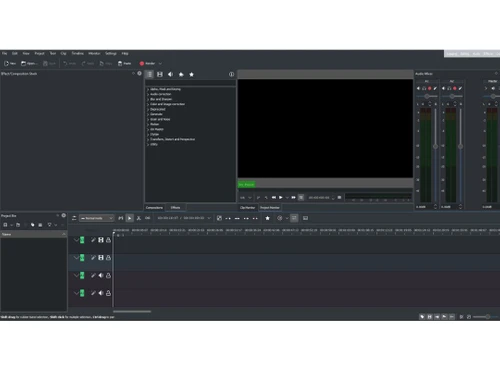
Task: Click the timeline horizontal scrollbar
Action: tap(132, 312)
